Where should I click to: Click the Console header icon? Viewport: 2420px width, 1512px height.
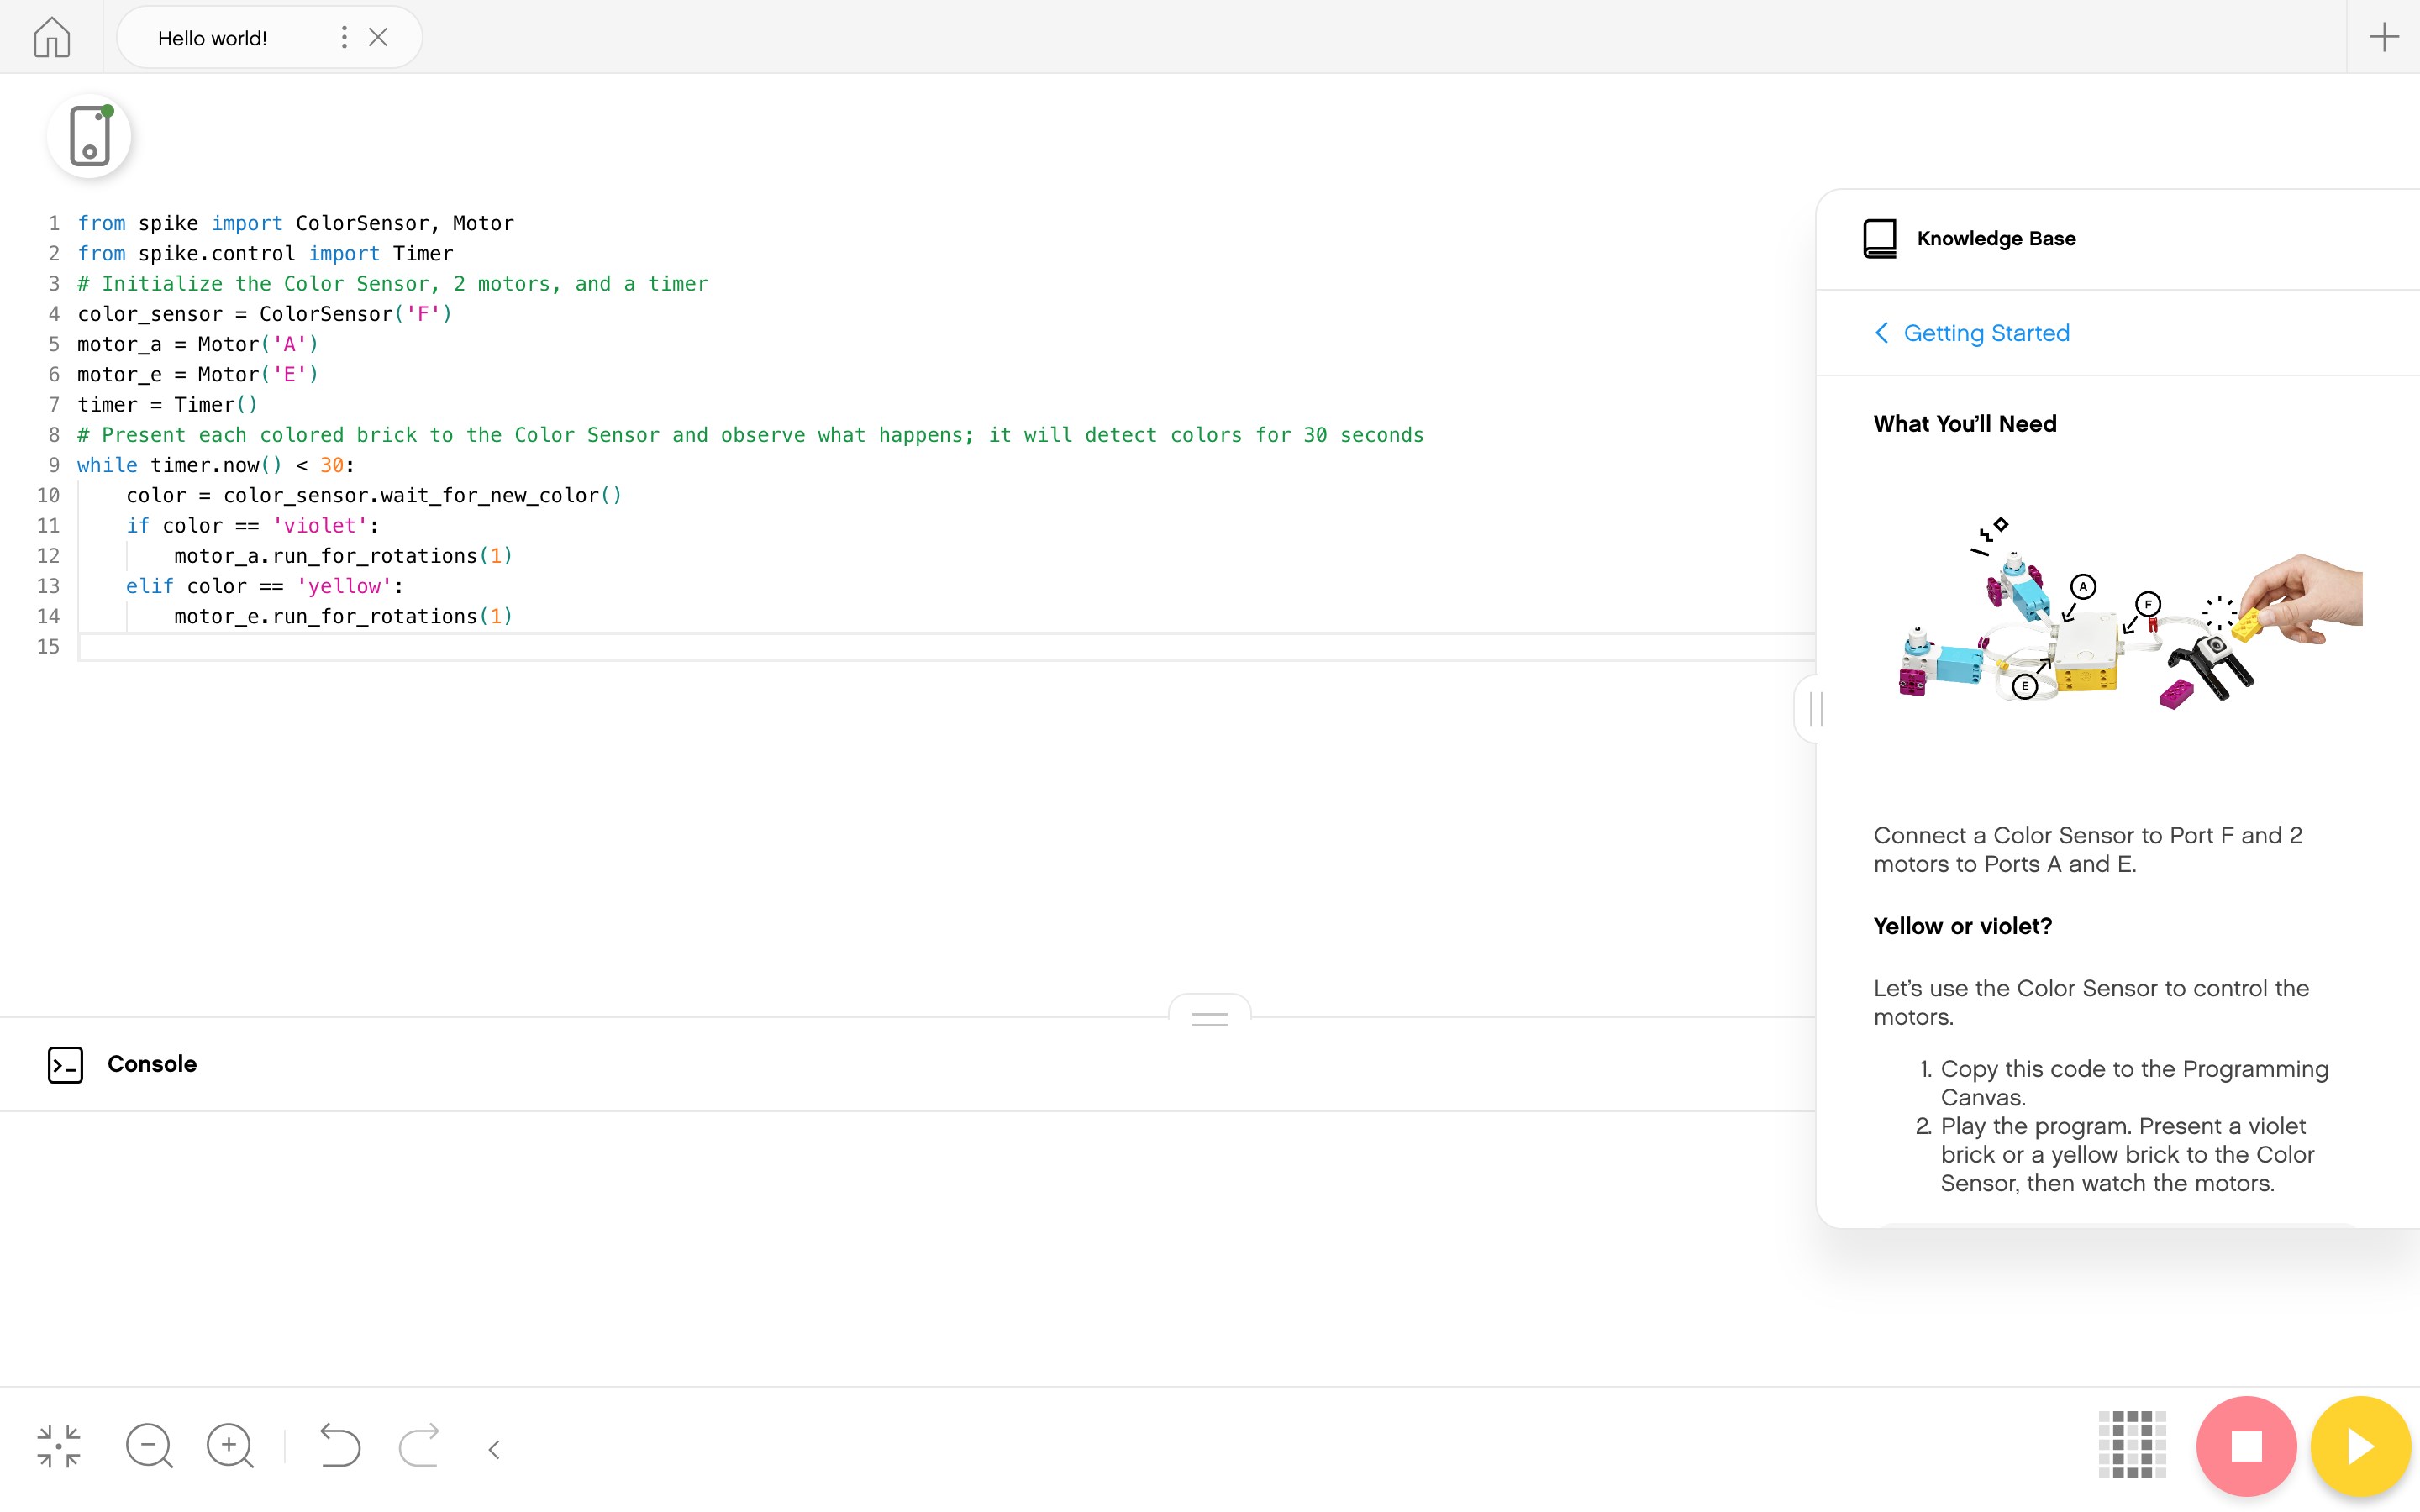click(65, 1065)
